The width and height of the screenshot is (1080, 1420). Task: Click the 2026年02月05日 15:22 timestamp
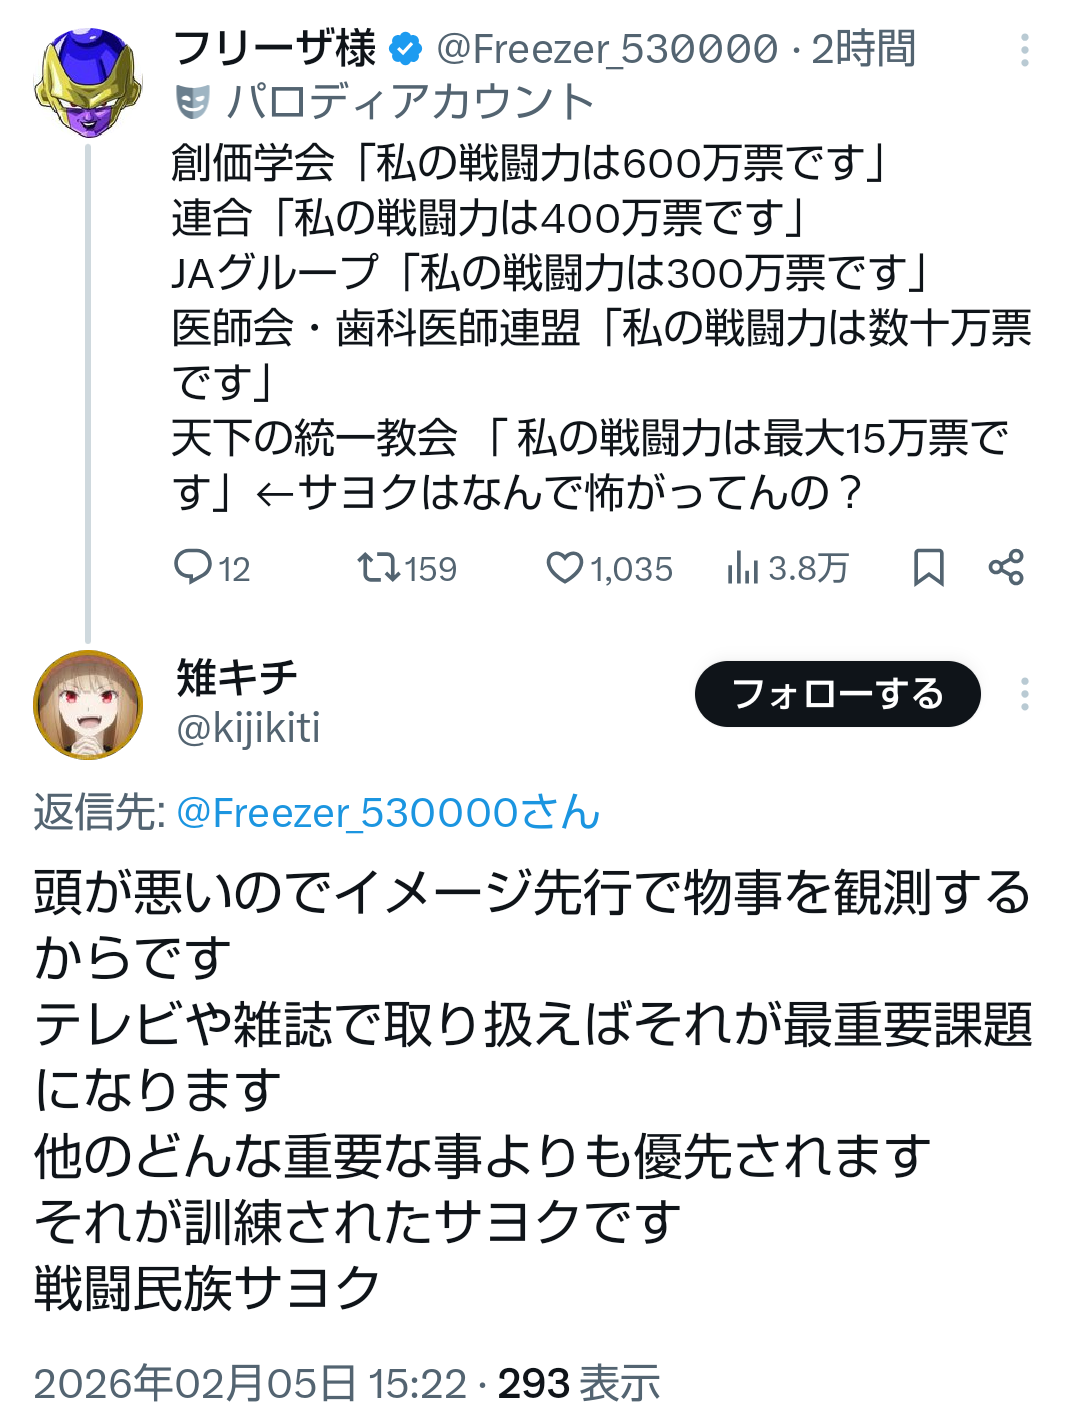click(x=250, y=1384)
